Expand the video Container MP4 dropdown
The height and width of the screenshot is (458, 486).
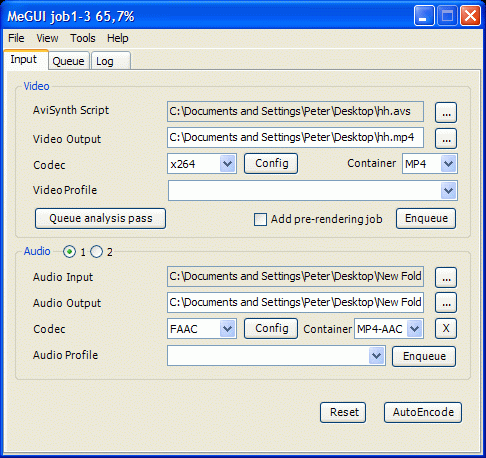(x=430, y=164)
